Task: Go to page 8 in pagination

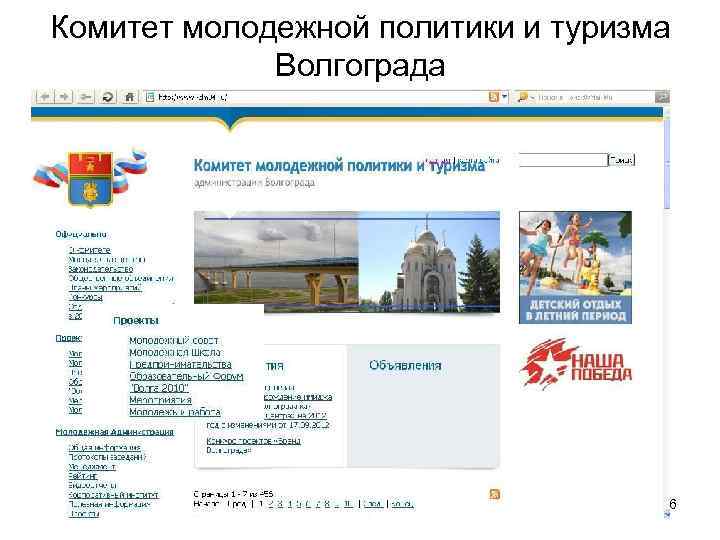Action: (x=327, y=504)
